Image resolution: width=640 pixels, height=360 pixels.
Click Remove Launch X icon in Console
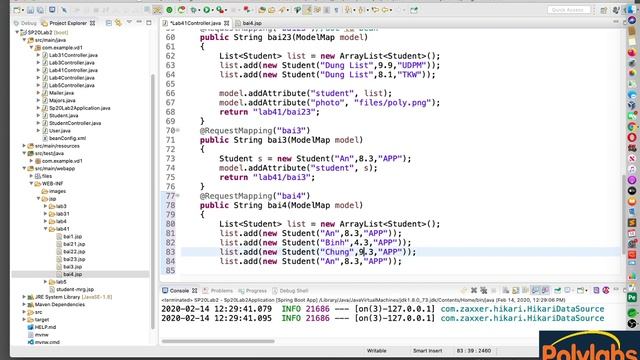pos(474,290)
